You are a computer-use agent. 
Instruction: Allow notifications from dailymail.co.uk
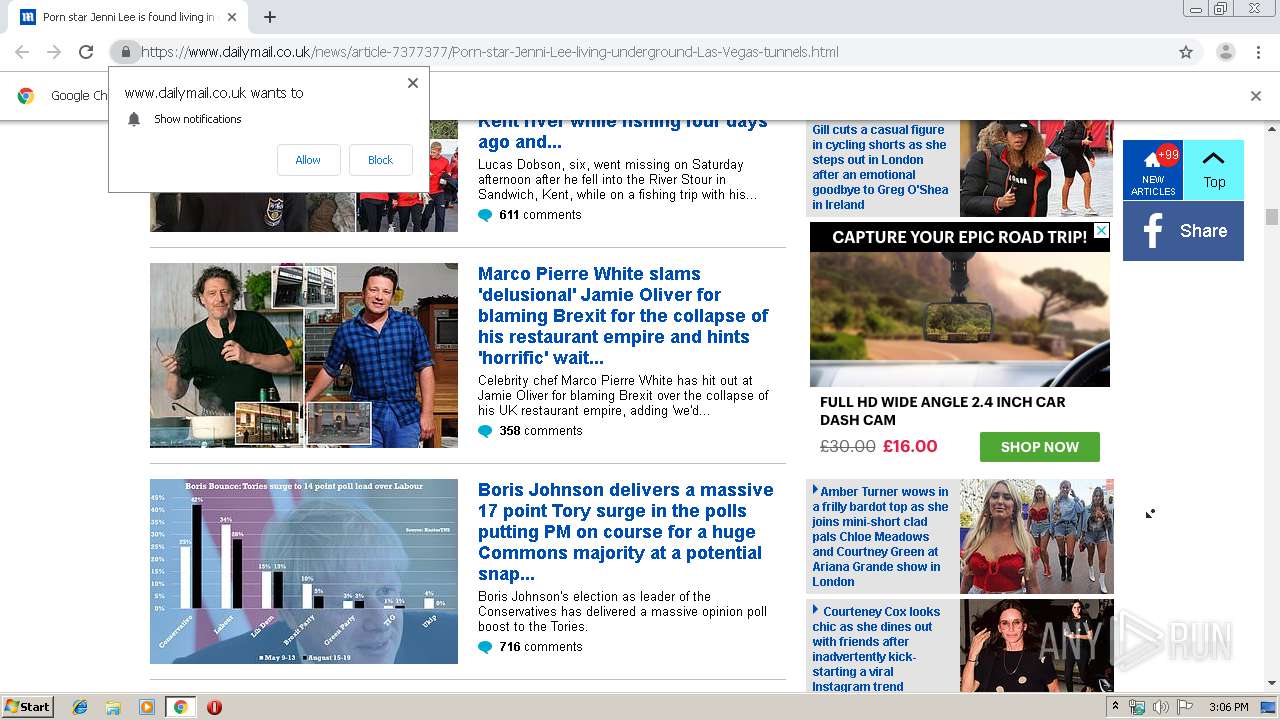click(308, 160)
